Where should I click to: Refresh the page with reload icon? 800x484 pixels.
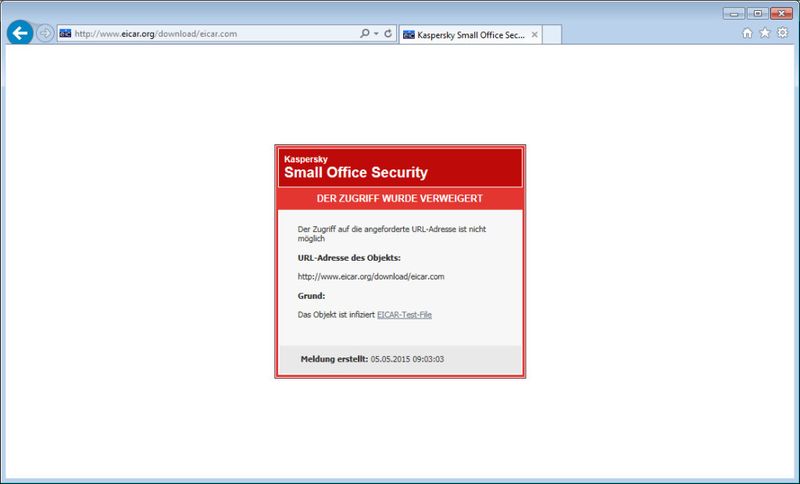pyautogui.click(x=388, y=34)
